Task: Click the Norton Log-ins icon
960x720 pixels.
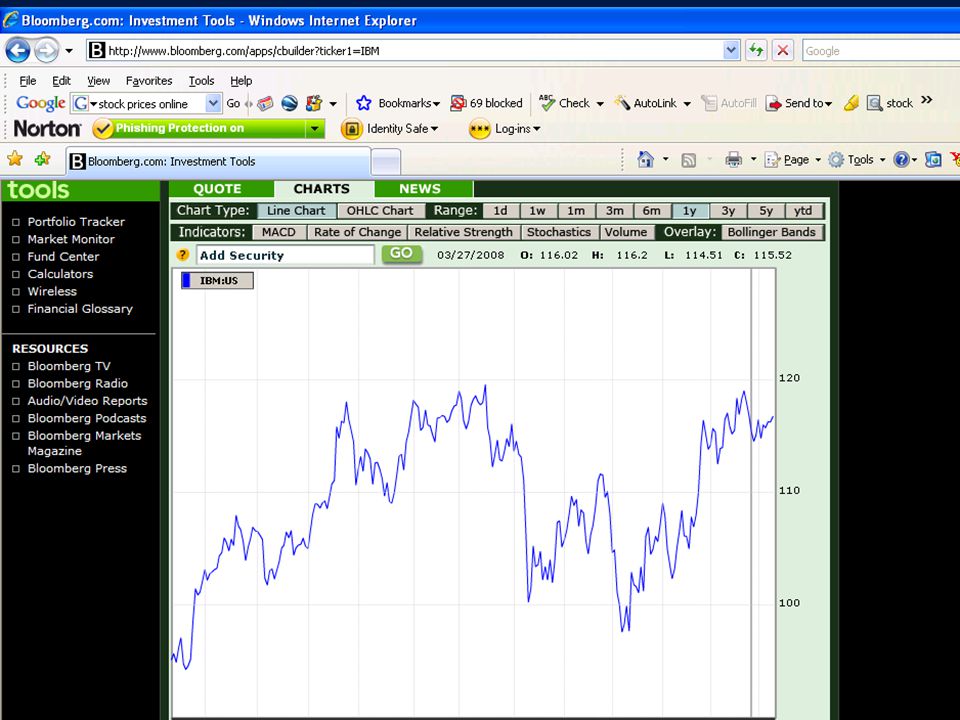Action: (x=479, y=129)
